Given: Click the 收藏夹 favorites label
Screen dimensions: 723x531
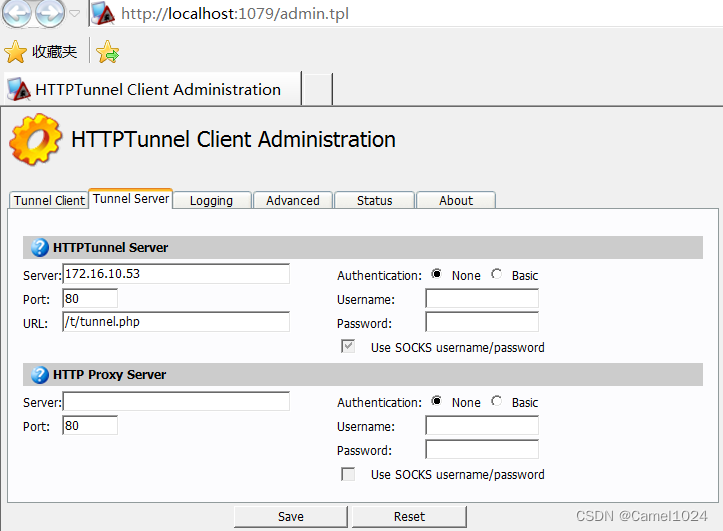Looking at the screenshot, I should tap(54, 52).
